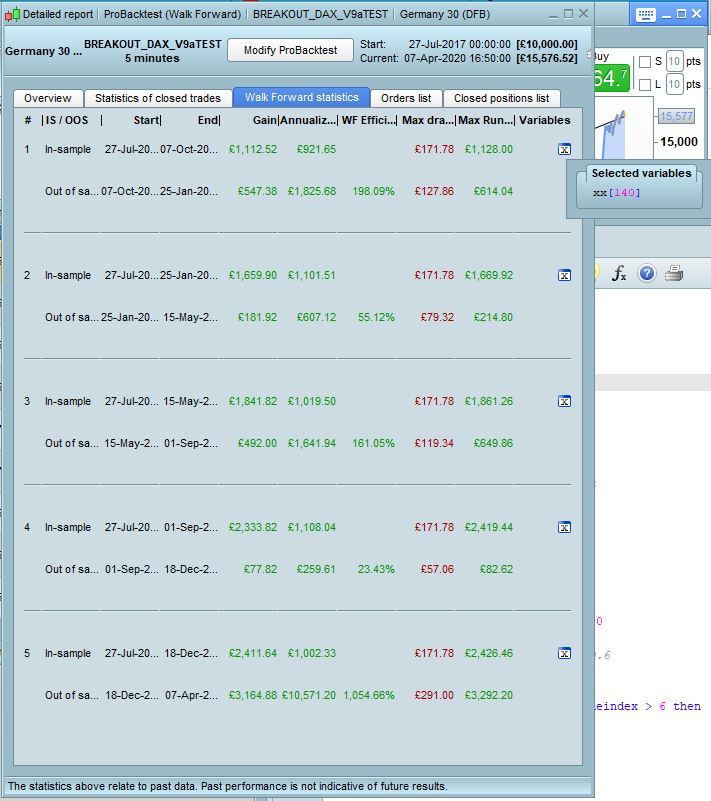Select WF efficiency value 23.43%
711x801 pixels.
(376, 569)
